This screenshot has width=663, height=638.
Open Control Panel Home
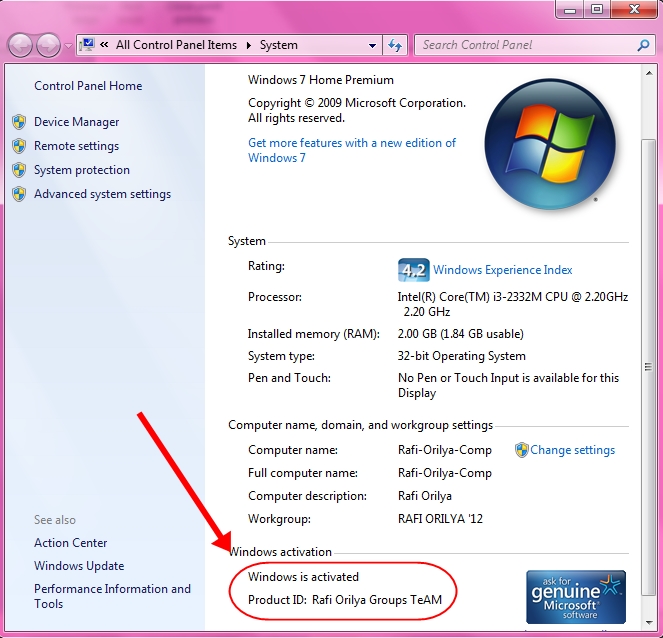88,86
